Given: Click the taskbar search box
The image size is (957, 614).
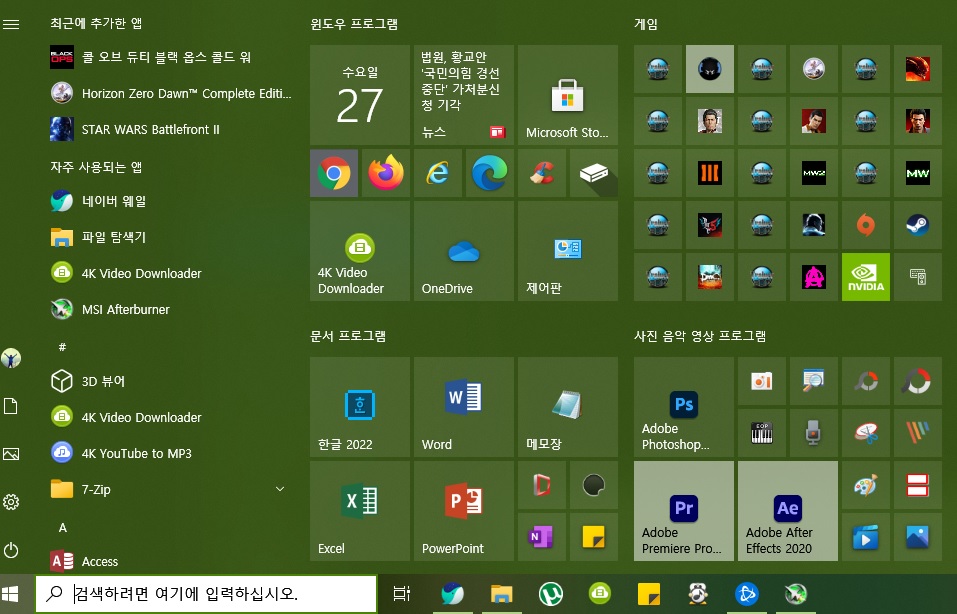Looking at the screenshot, I should 206,594.
